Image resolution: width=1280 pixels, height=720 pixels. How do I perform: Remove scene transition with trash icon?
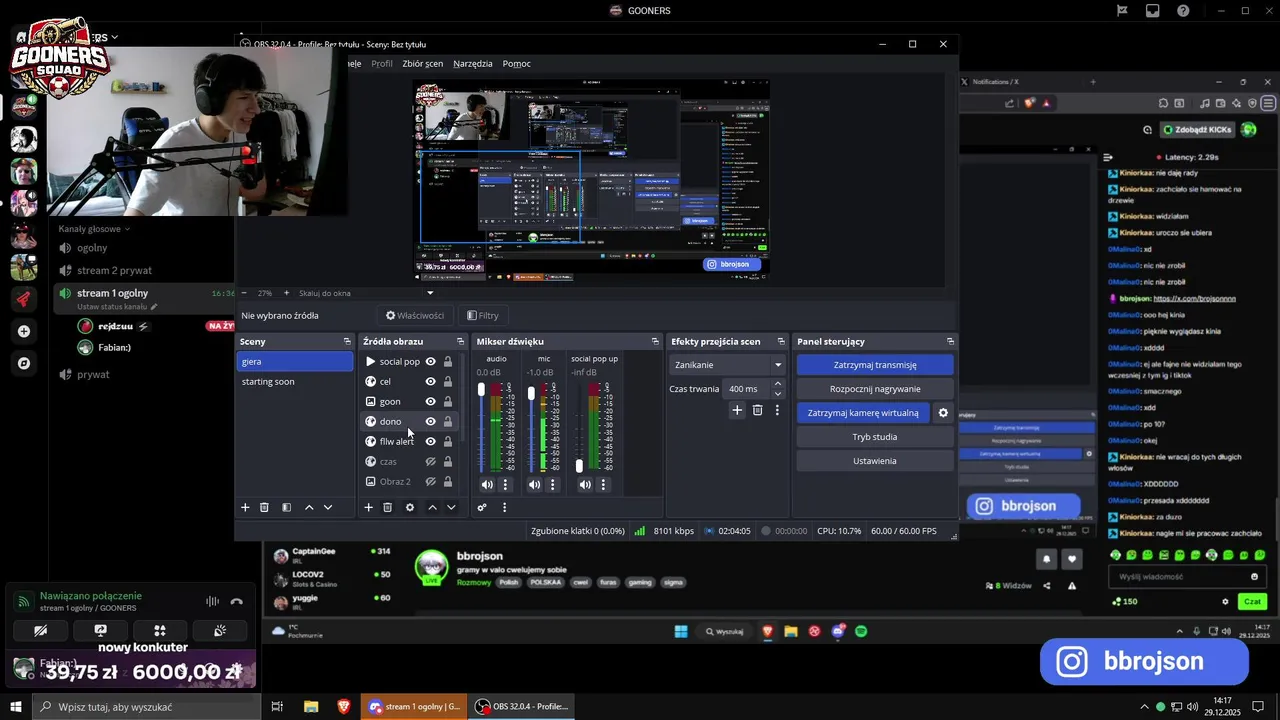pyautogui.click(x=757, y=410)
